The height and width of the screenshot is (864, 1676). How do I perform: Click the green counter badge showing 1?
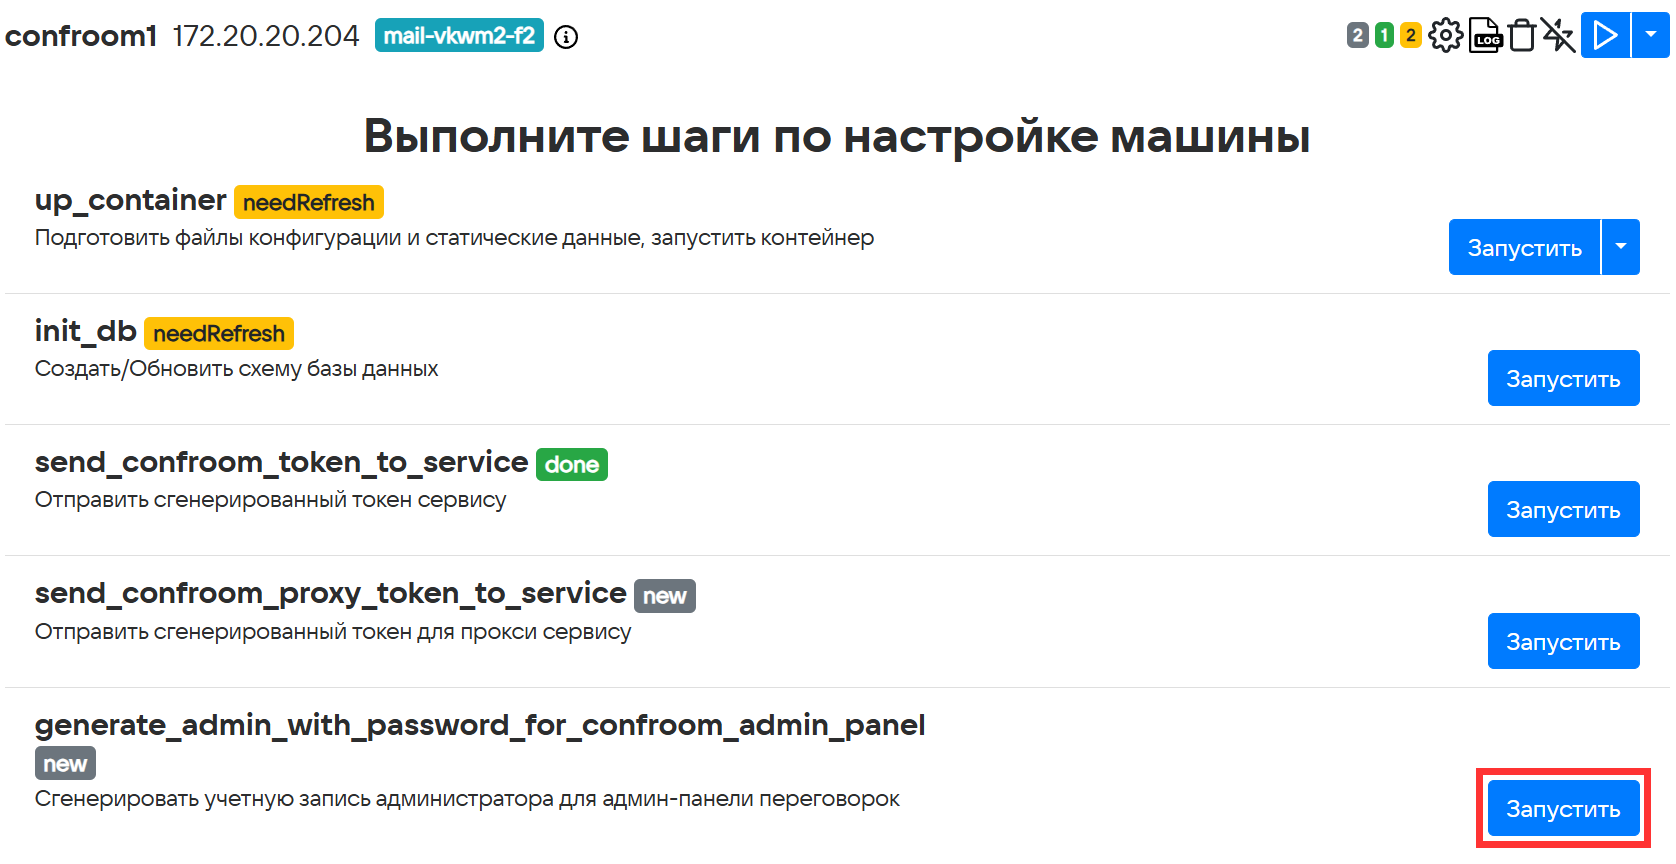click(x=1384, y=36)
